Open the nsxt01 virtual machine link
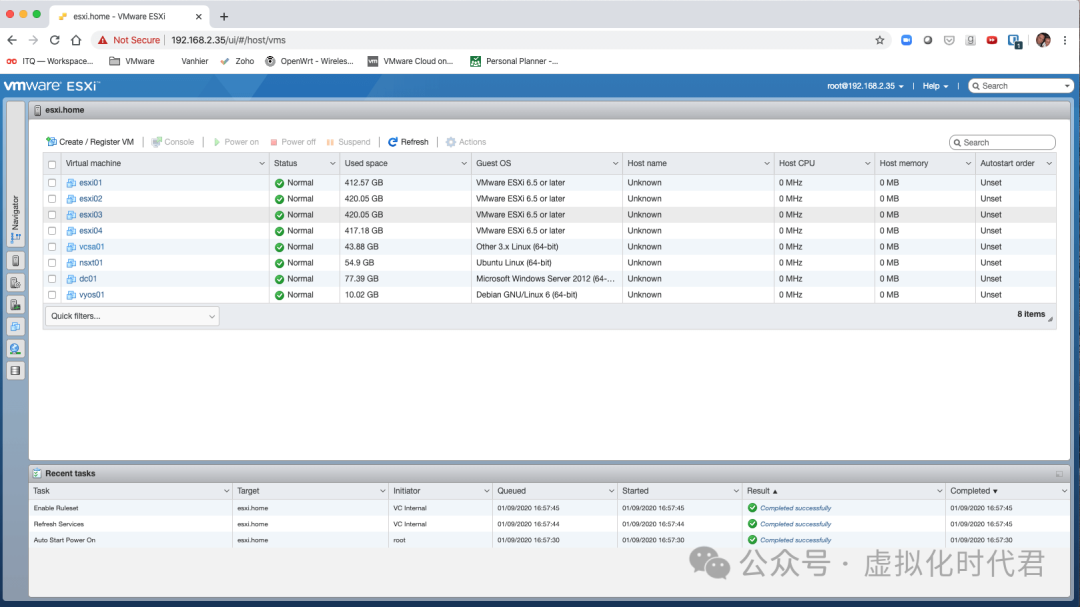1080x607 pixels. point(91,263)
